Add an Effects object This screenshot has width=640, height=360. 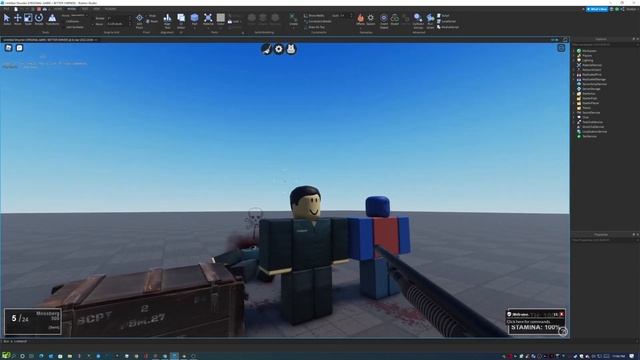tap(360, 20)
